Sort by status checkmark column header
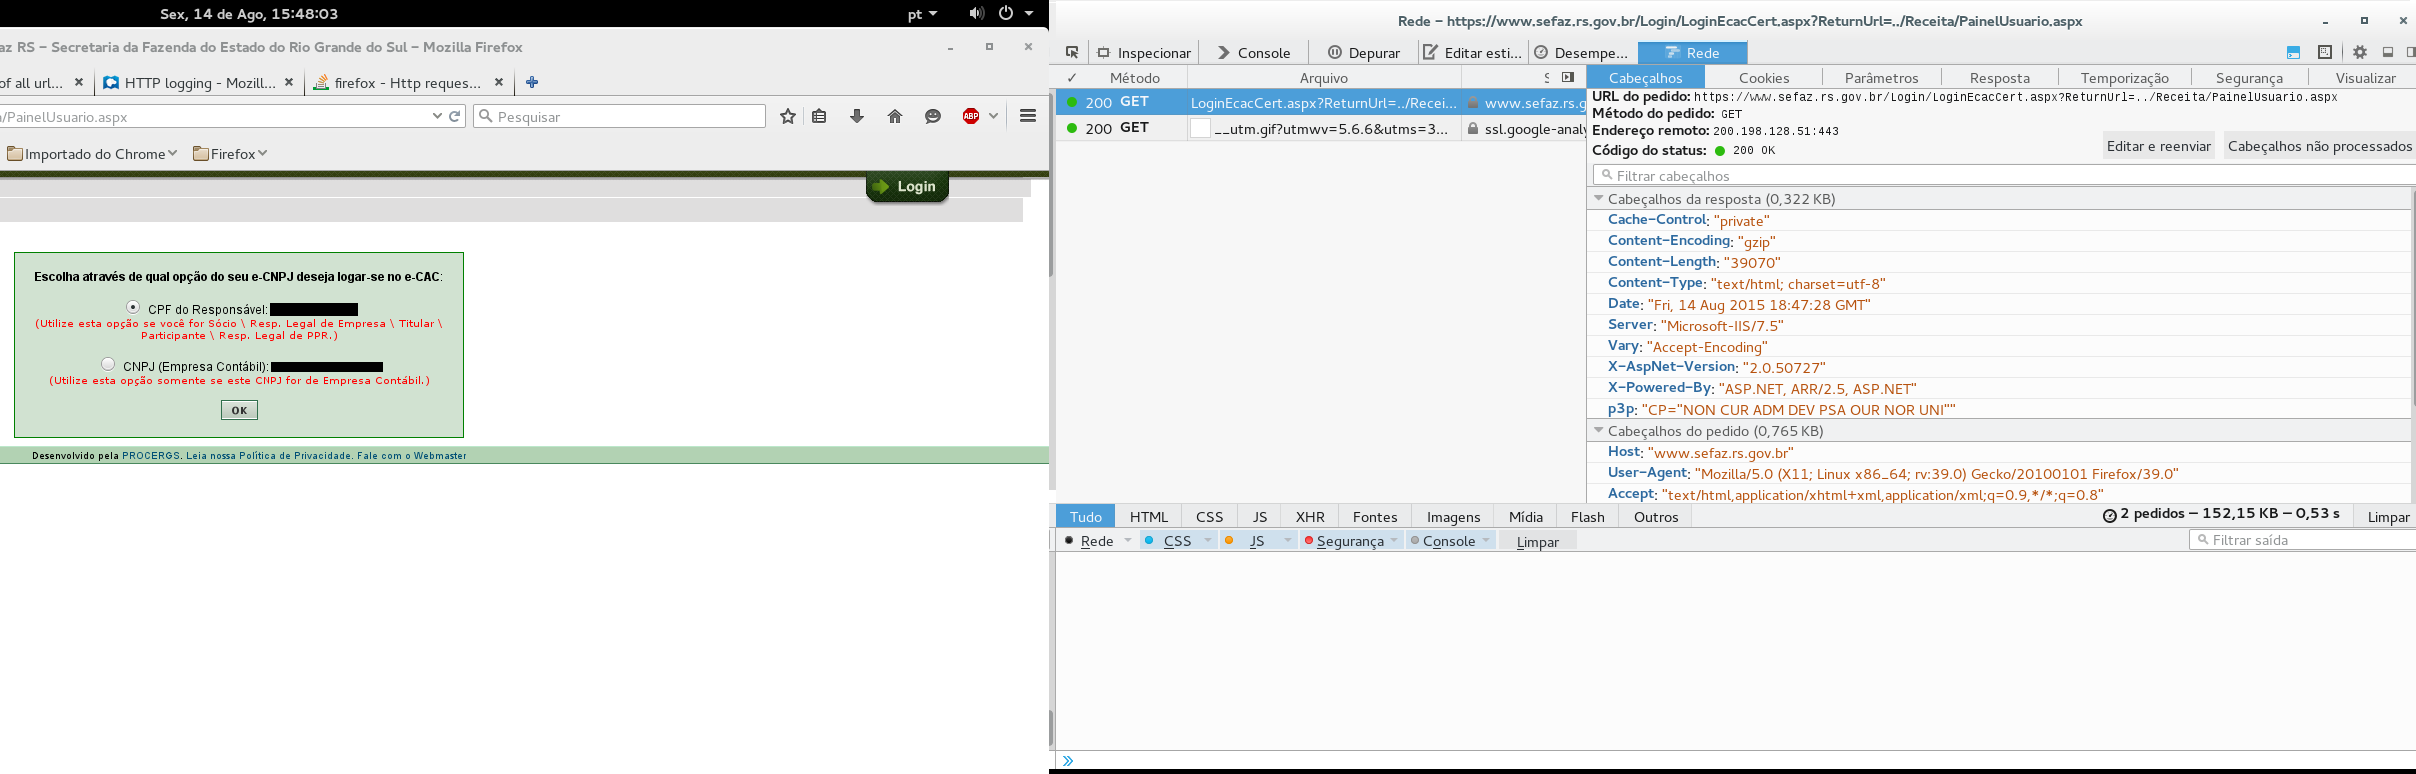Screen dimensions: 2416x774 point(1071,78)
